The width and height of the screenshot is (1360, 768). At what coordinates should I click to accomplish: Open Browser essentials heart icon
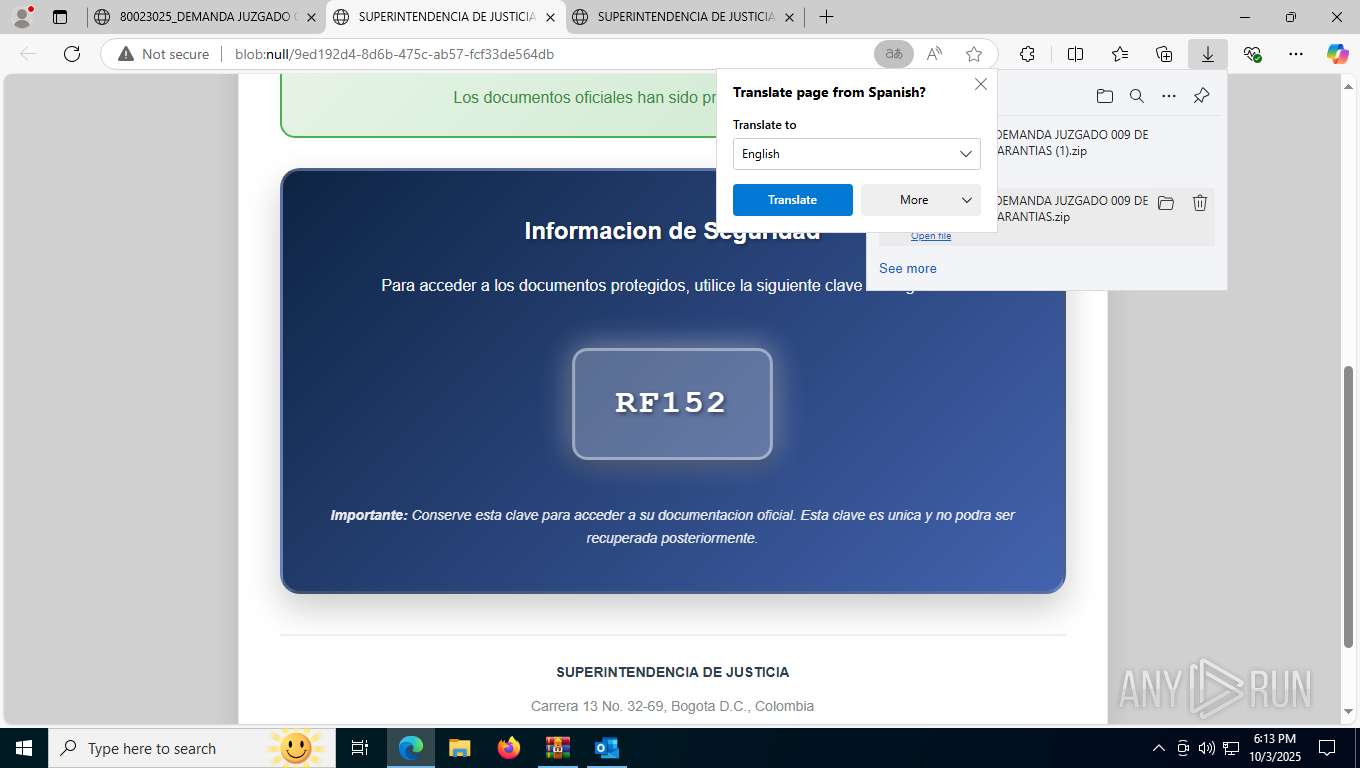1252,54
